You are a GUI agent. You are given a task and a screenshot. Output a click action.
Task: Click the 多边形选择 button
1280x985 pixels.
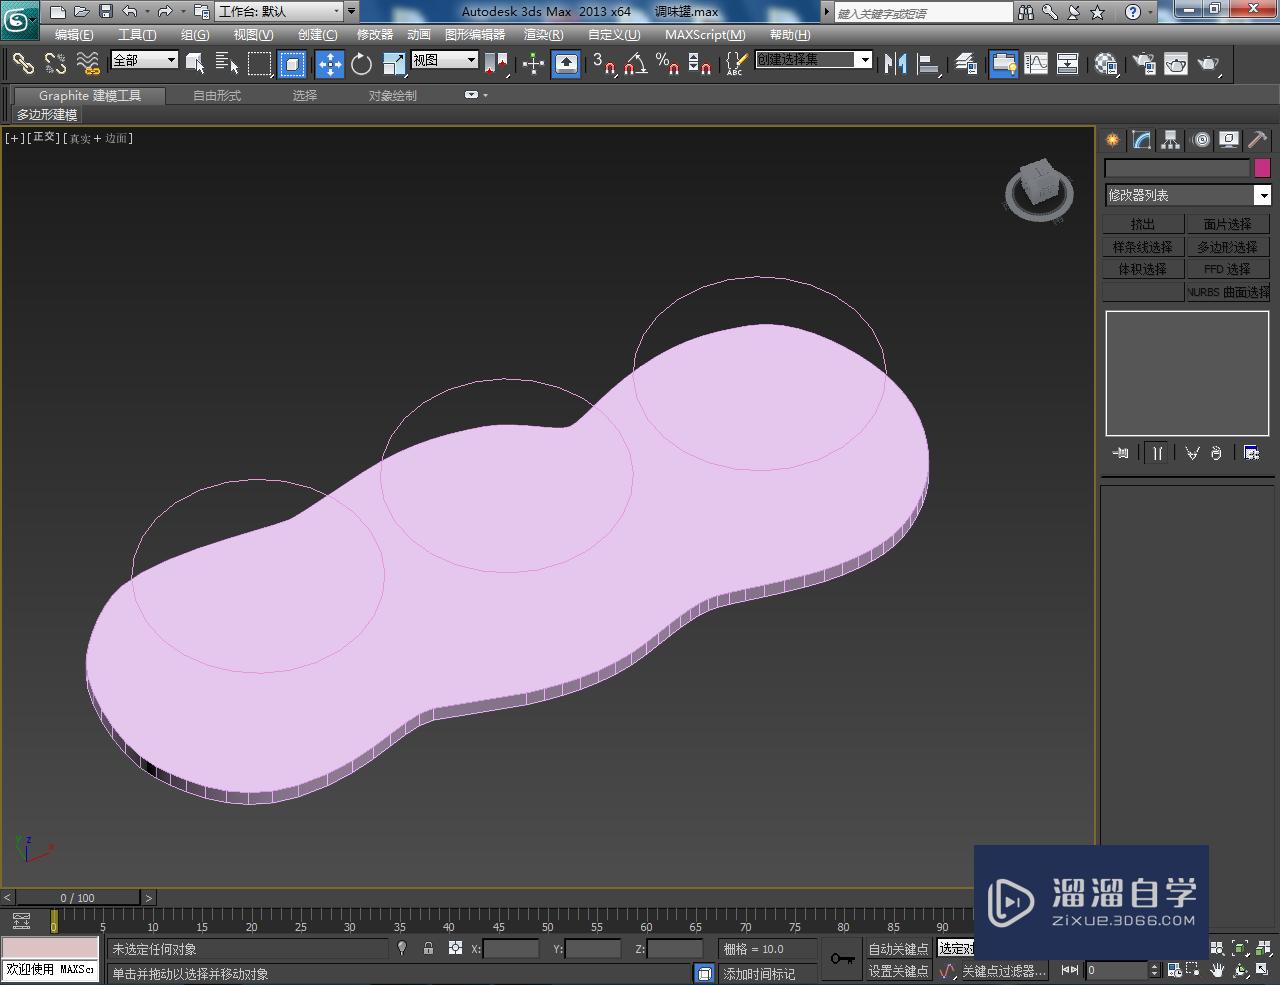pyautogui.click(x=1227, y=247)
